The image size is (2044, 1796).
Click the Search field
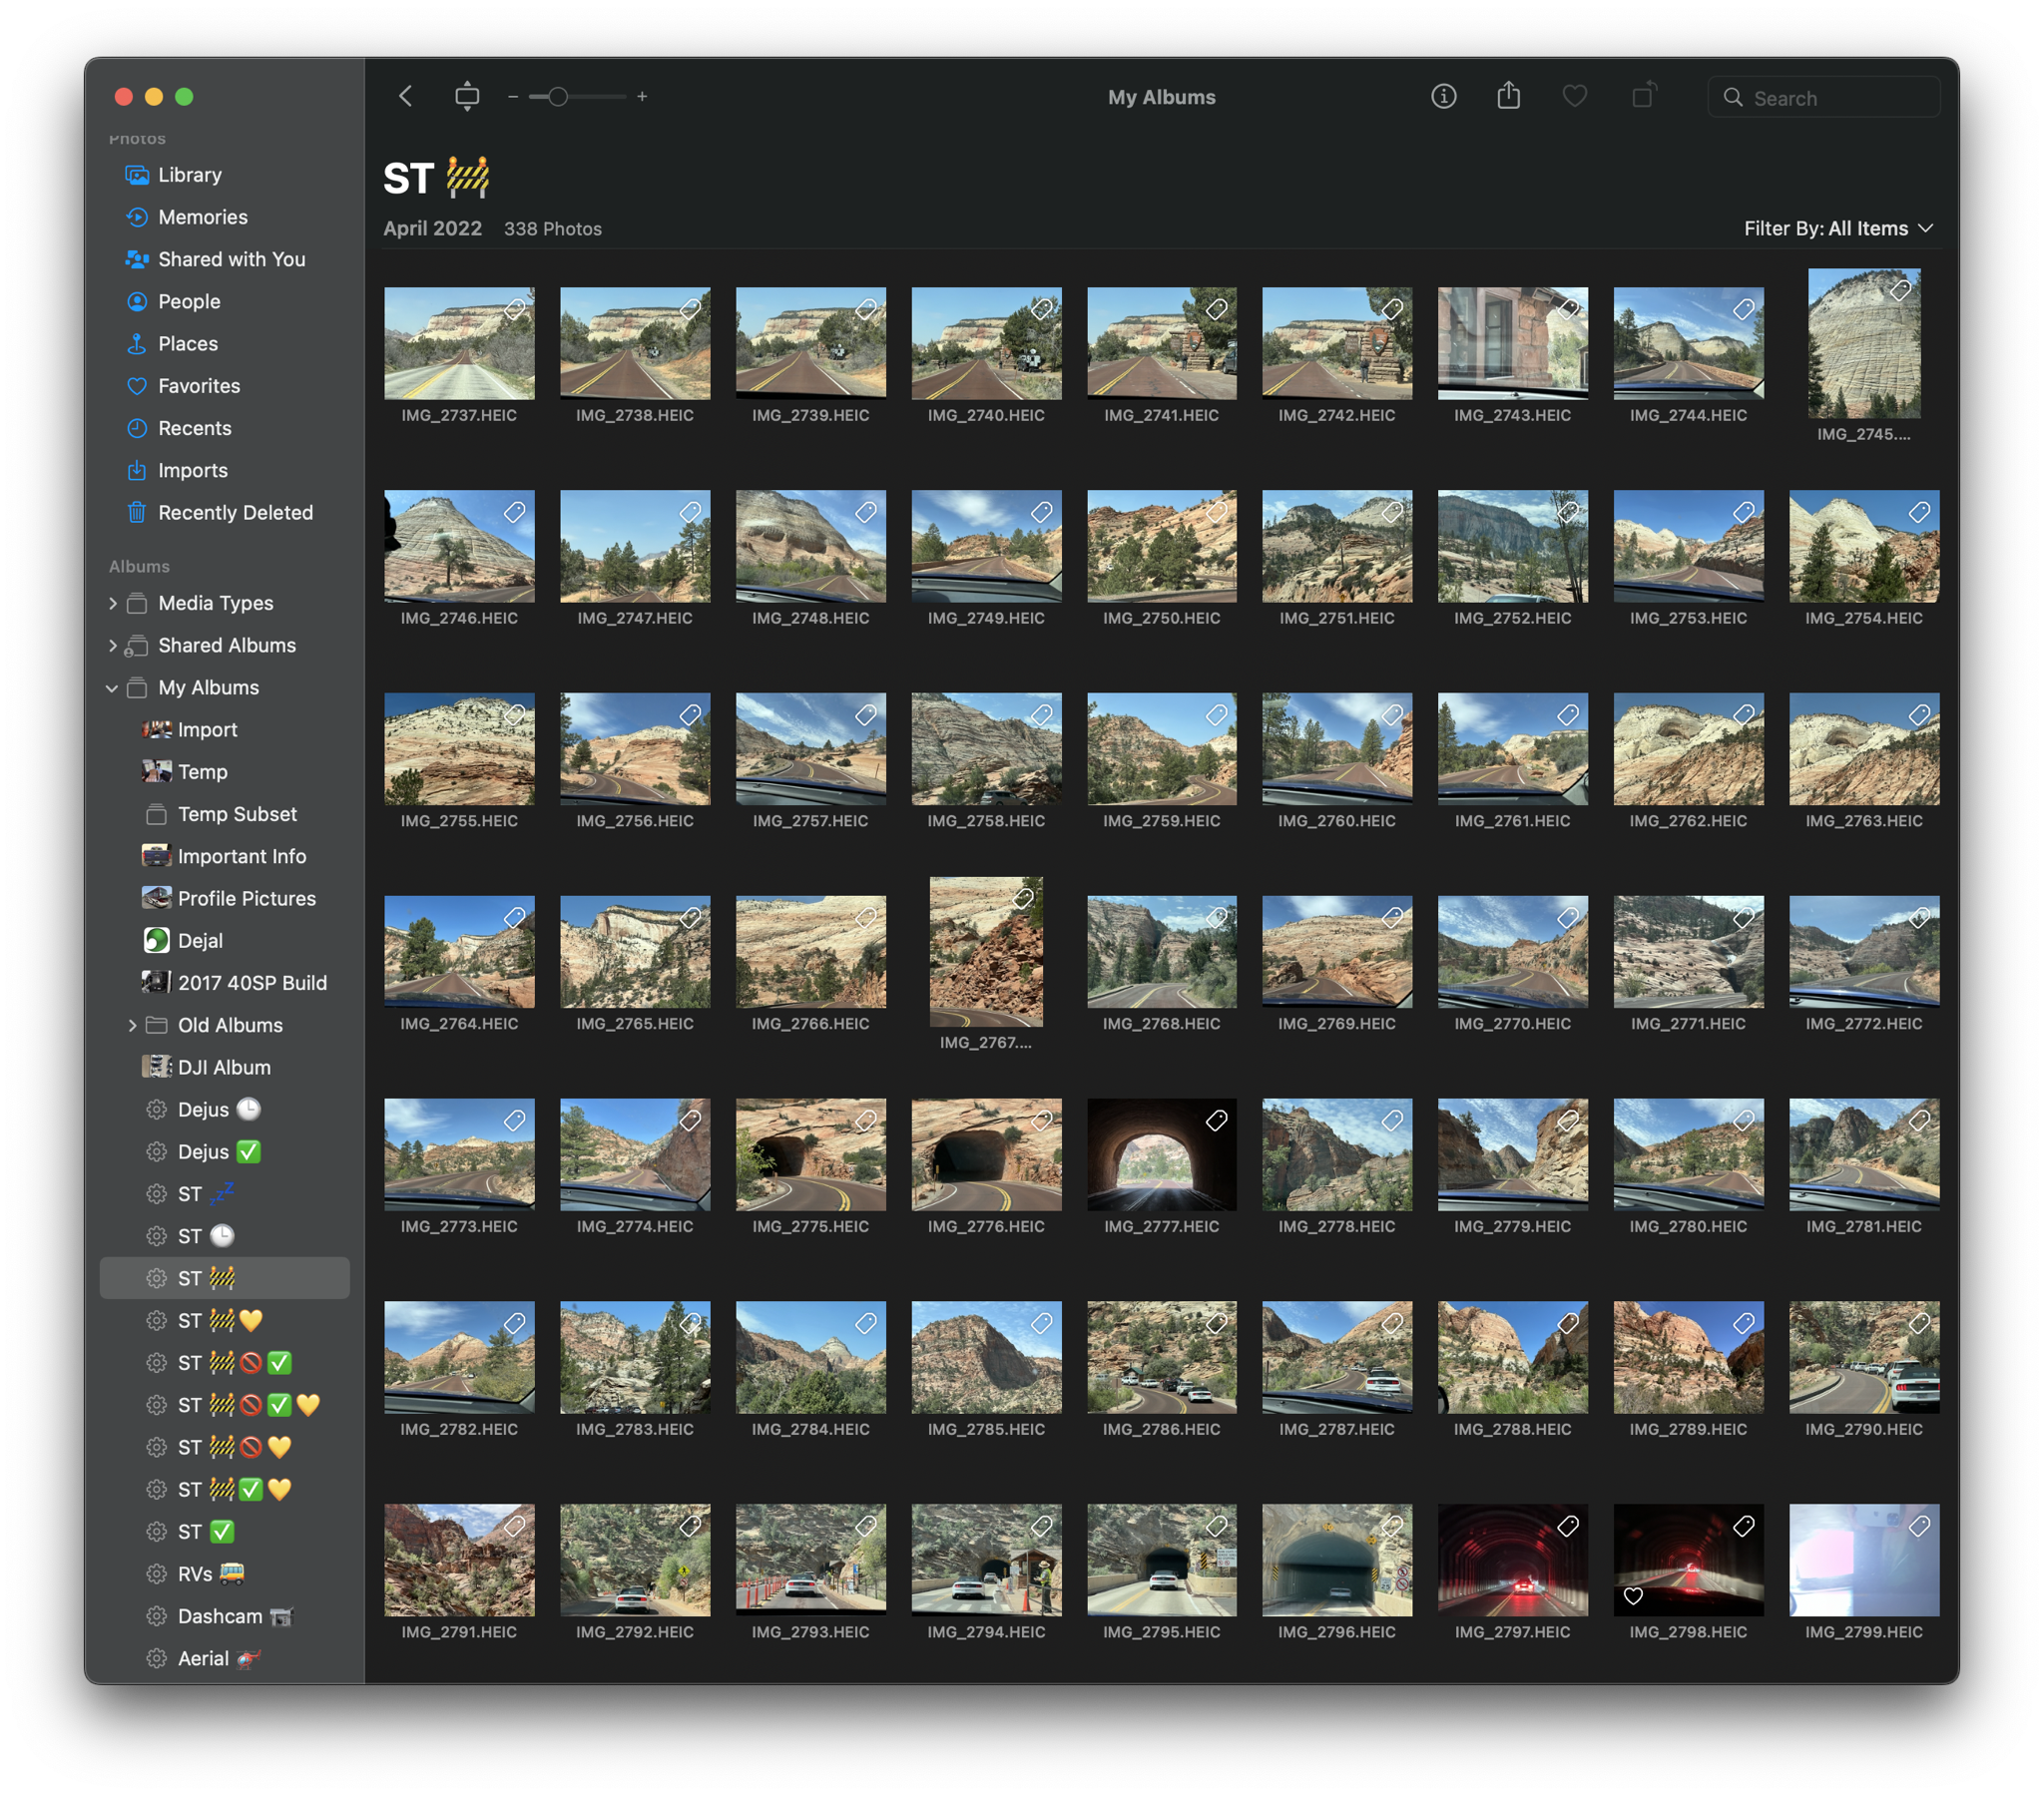coord(1824,98)
